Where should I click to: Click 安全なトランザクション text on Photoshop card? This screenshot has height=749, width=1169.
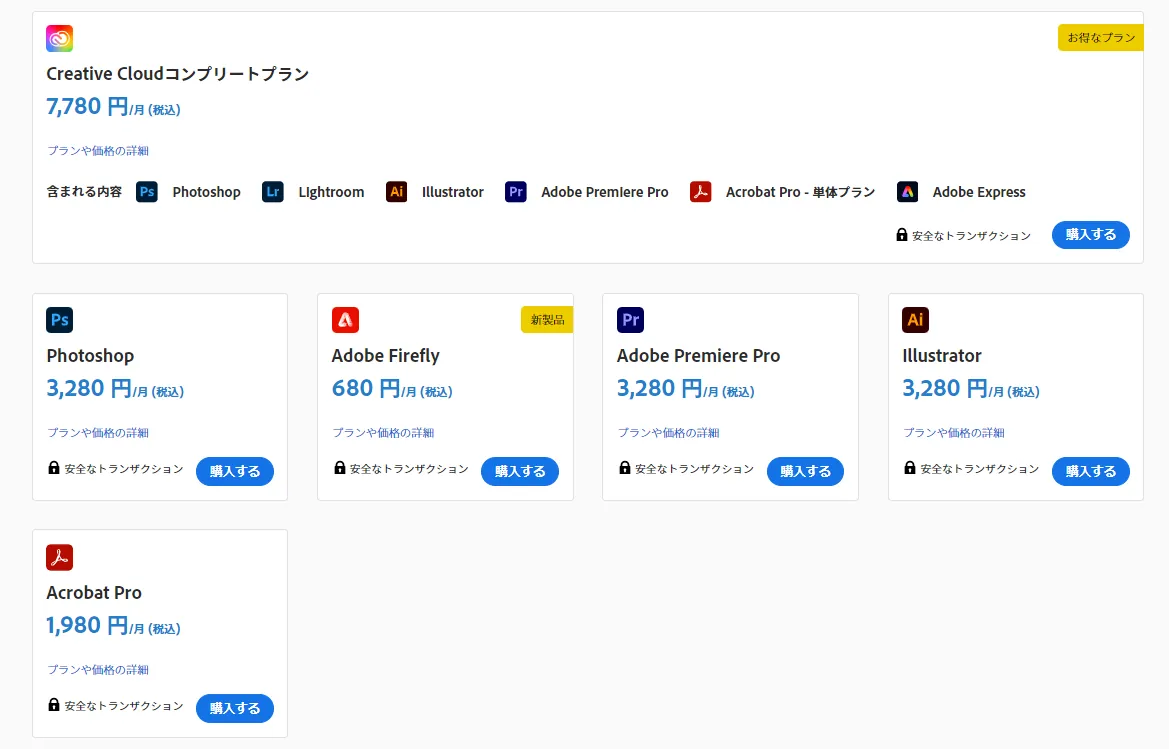(124, 469)
